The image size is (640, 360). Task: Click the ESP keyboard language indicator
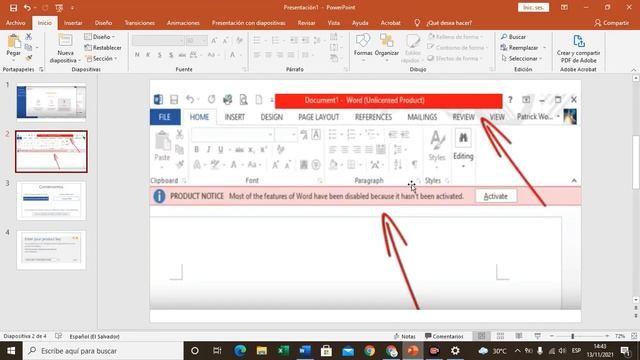pyautogui.click(x=576, y=351)
